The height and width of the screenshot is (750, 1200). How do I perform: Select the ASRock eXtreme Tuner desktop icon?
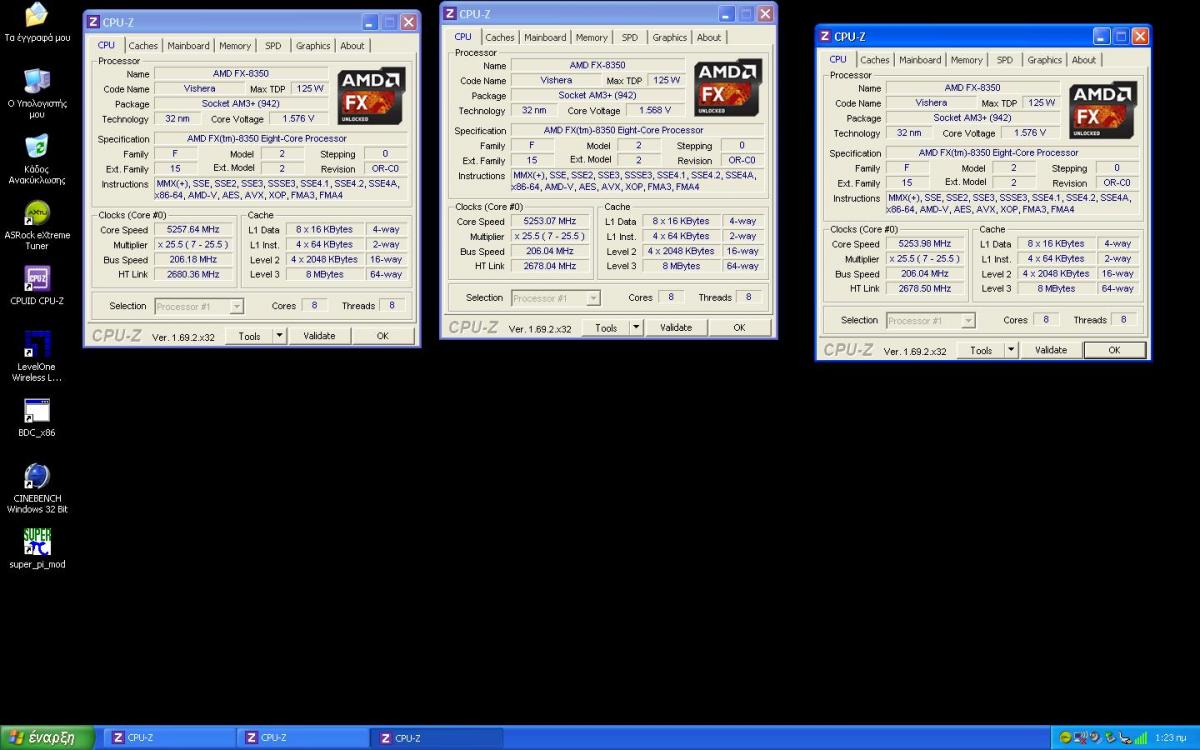[x=37, y=226]
